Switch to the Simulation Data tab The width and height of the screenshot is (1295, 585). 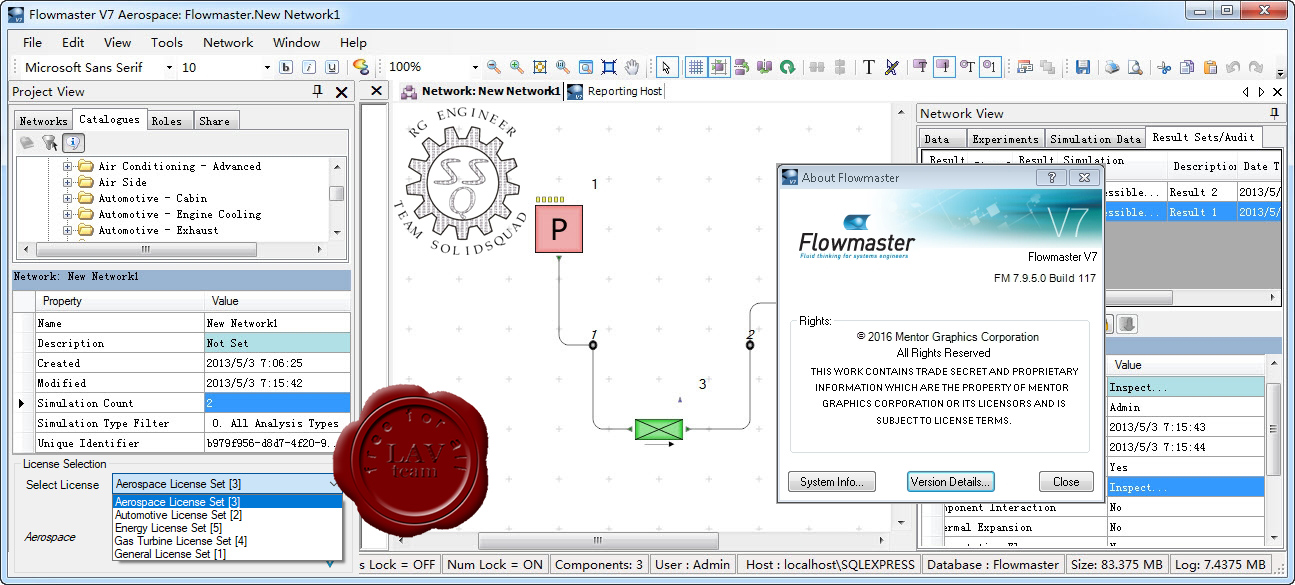coord(1095,139)
